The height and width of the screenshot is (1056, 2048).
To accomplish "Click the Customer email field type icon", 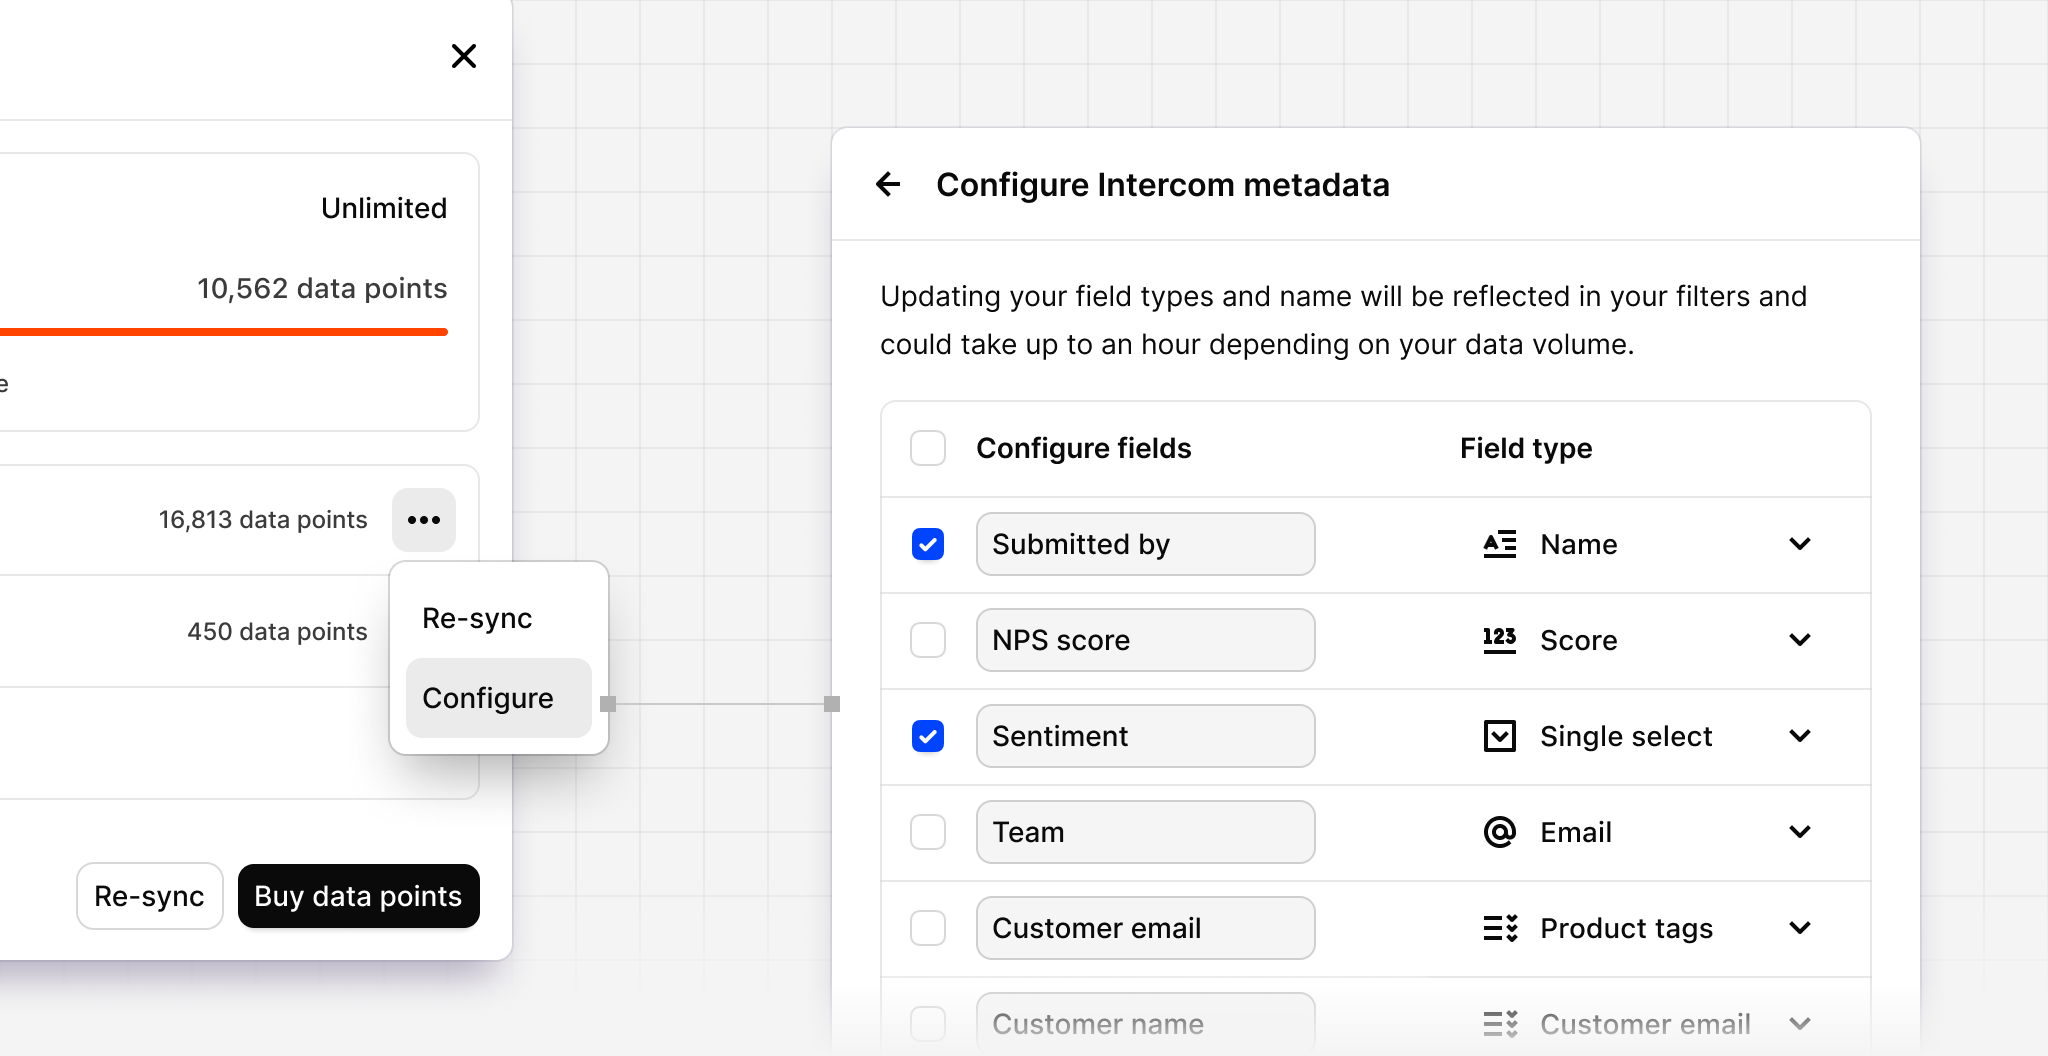I will click(x=1499, y=1023).
